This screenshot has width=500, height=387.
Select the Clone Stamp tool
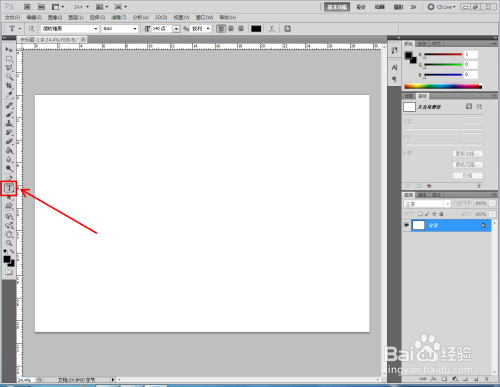coord(9,123)
